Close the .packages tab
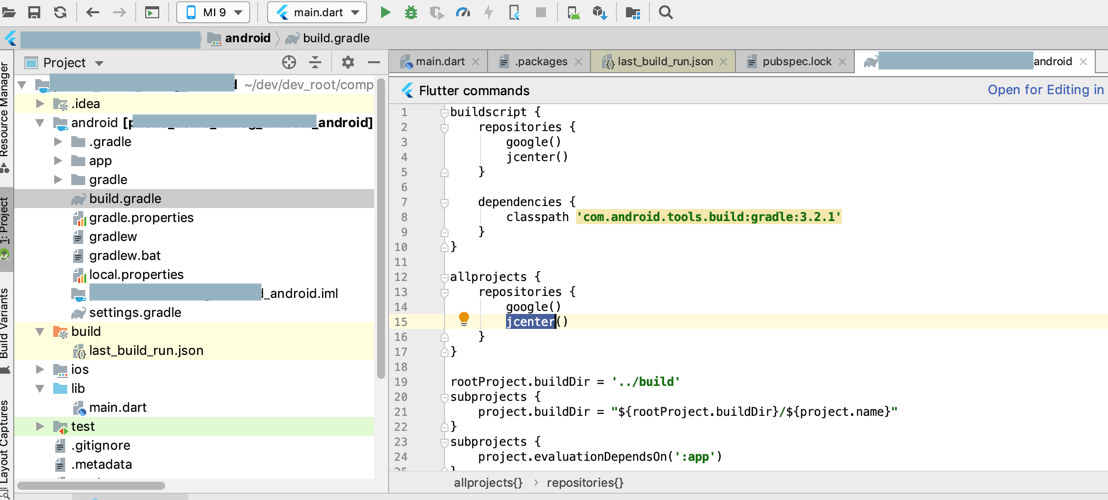 click(x=578, y=62)
